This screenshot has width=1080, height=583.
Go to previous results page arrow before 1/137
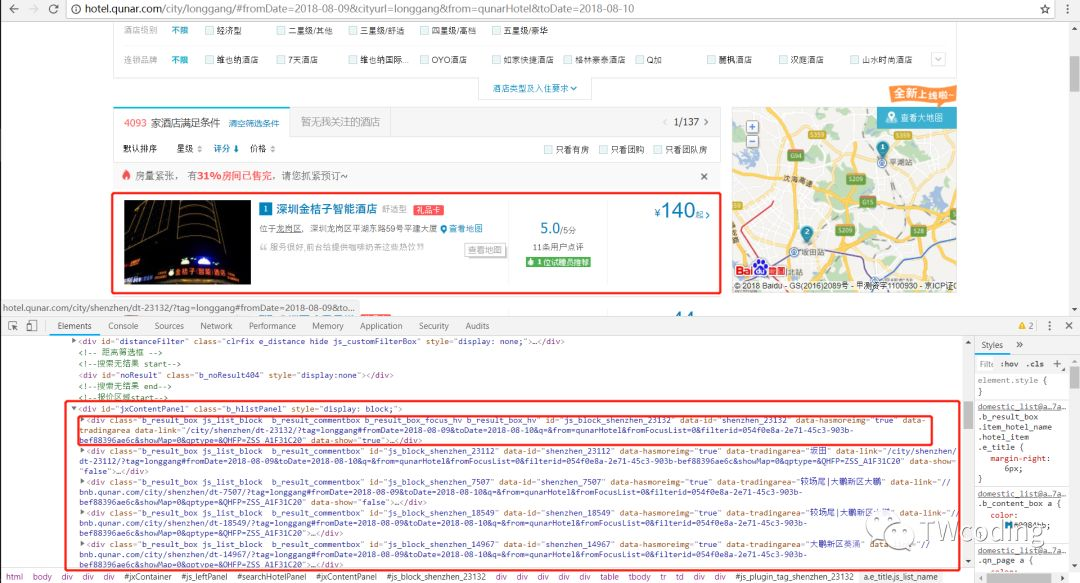665,122
